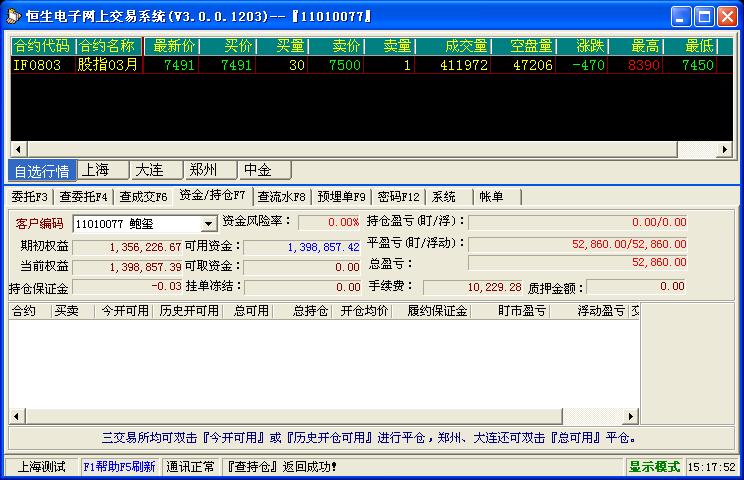Open the 密码F12 tab

[x=399, y=196]
